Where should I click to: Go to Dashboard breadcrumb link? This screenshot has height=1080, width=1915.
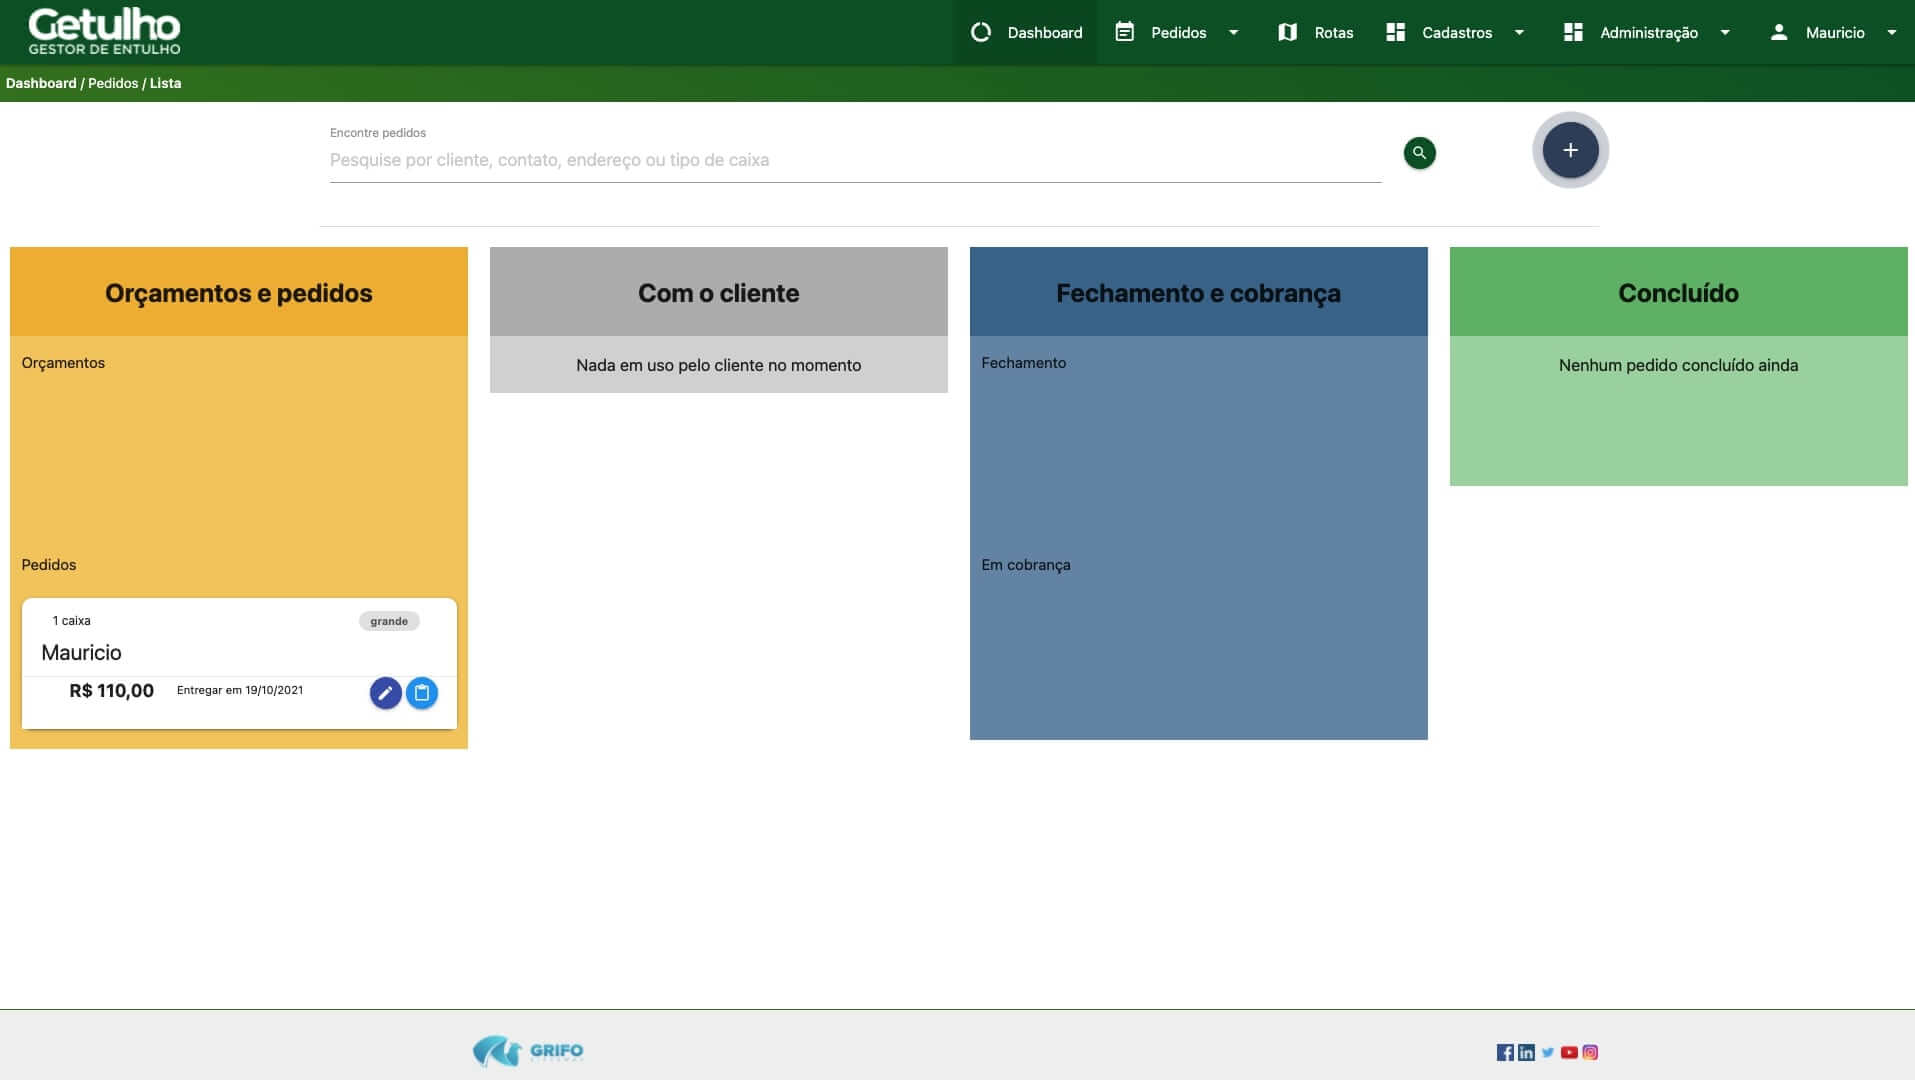[x=41, y=83]
